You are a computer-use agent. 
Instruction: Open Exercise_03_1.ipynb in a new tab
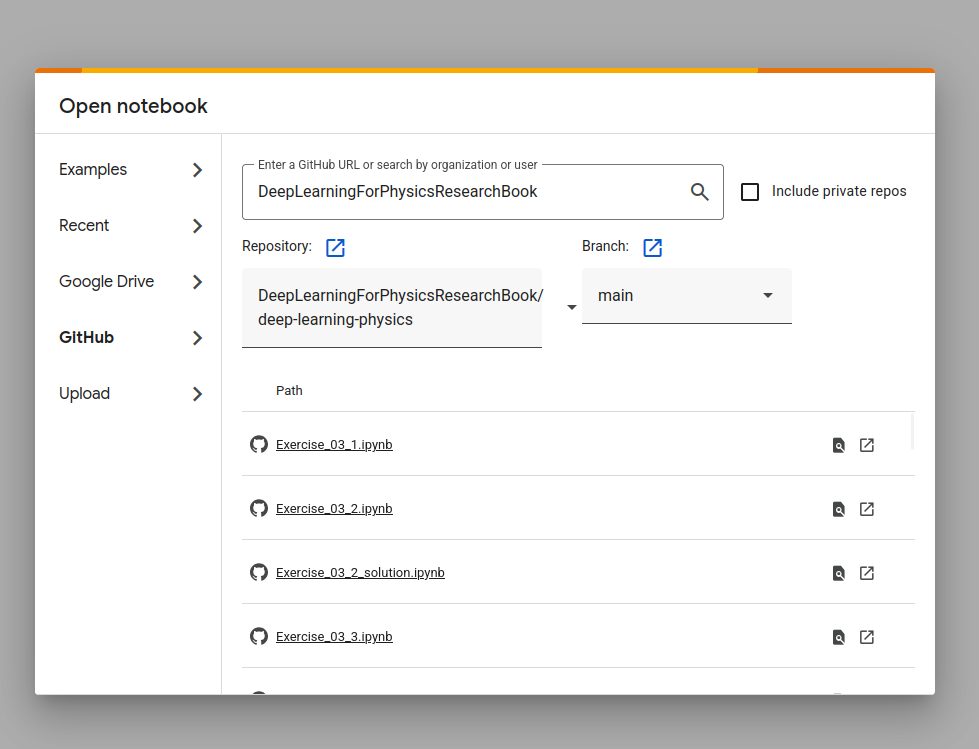click(867, 445)
